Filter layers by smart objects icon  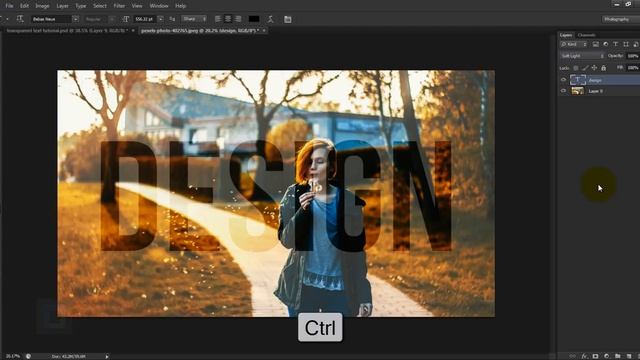pos(636,44)
